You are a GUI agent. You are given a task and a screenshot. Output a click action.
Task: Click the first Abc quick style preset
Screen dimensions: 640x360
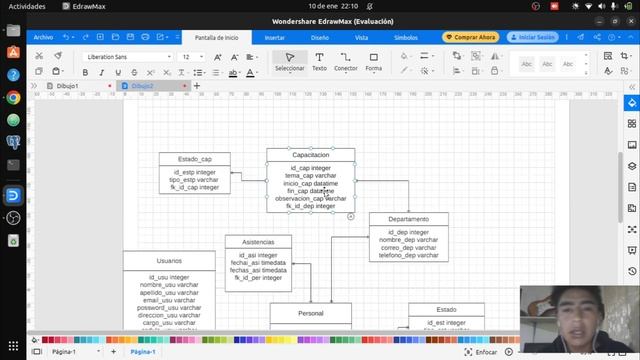point(527,64)
